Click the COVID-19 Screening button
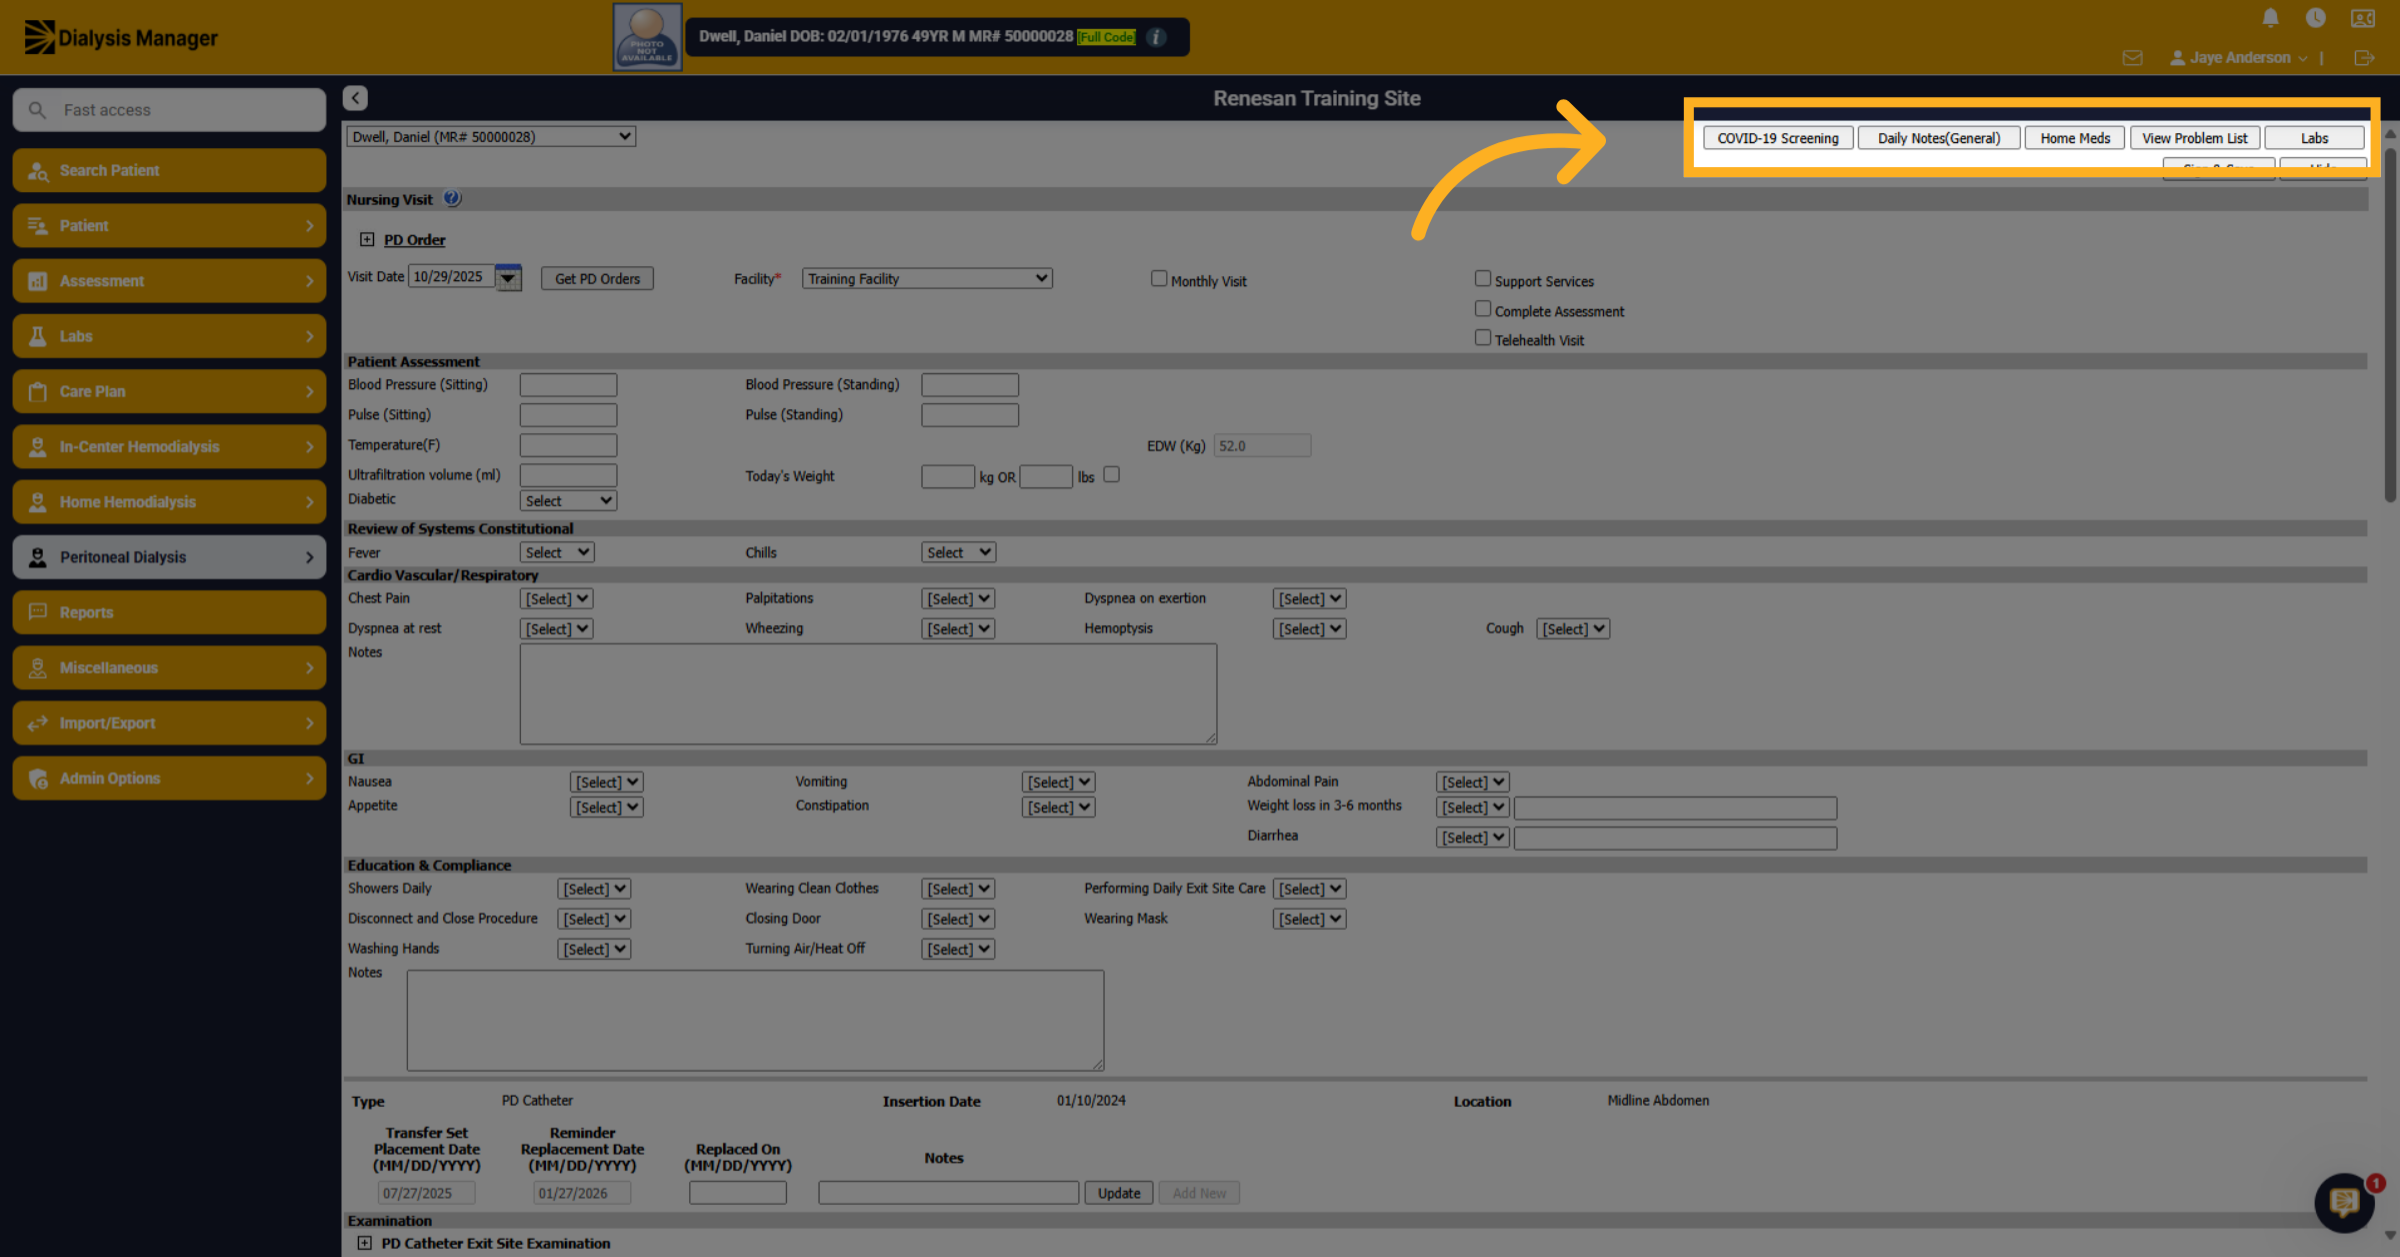 click(1778, 138)
